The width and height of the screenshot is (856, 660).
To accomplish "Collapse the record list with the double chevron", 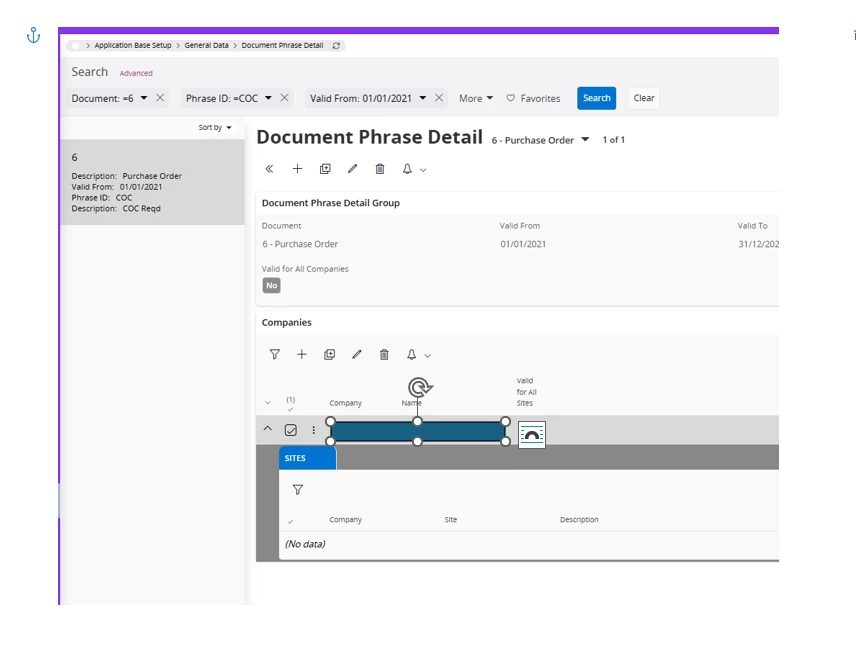I will click(269, 169).
